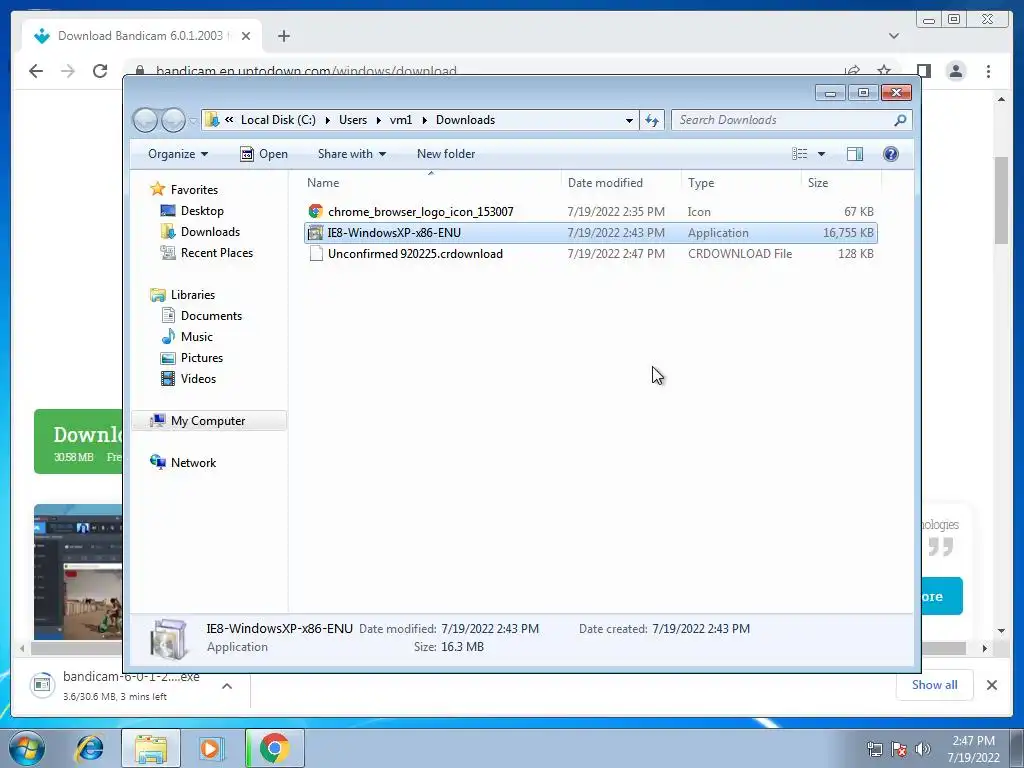Open the Pictures library

(x=201, y=357)
